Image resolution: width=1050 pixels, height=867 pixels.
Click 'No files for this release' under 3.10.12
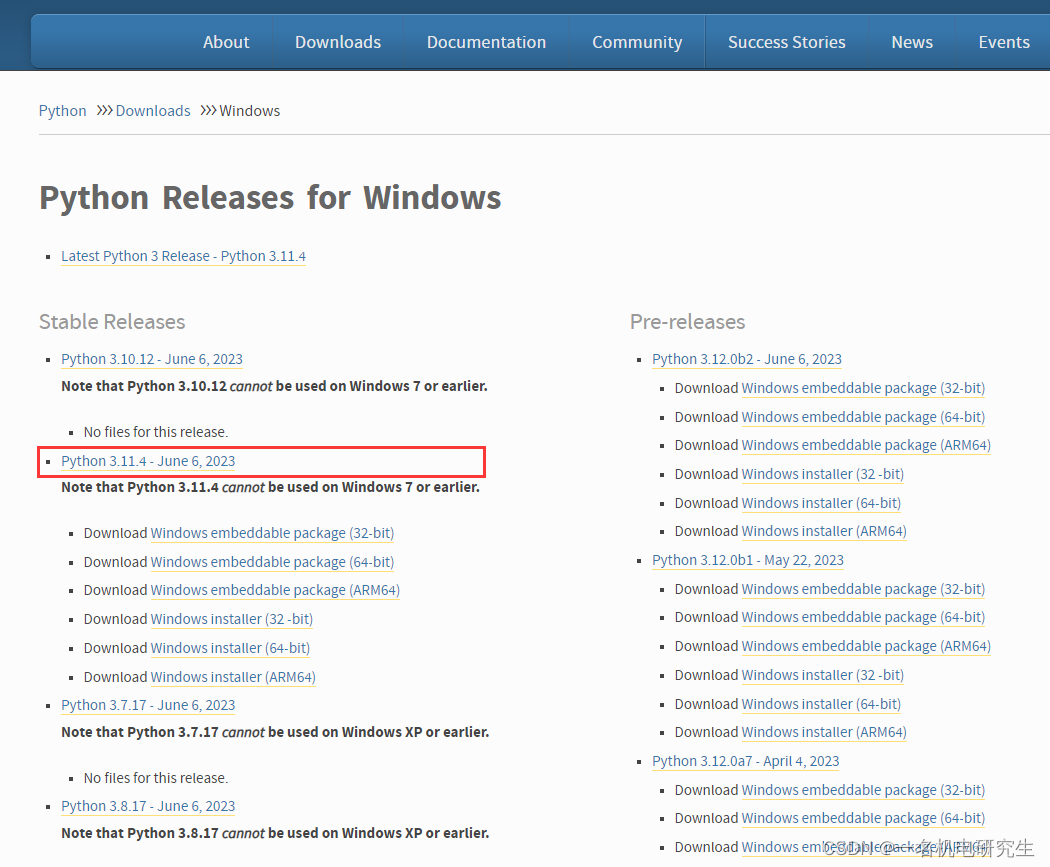tap(156, 432)
